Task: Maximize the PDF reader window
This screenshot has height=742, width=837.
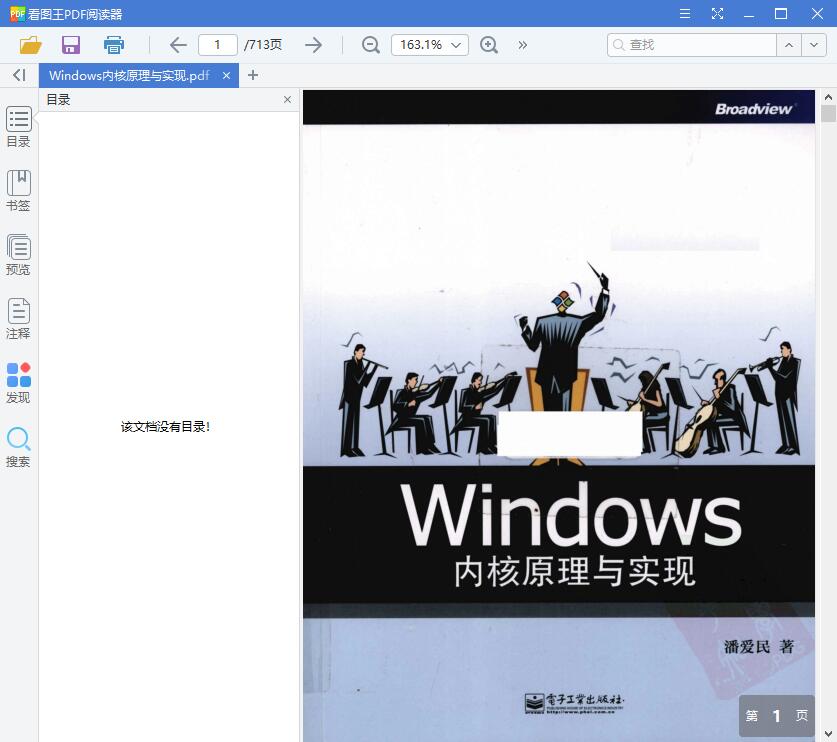Action: 781,14
